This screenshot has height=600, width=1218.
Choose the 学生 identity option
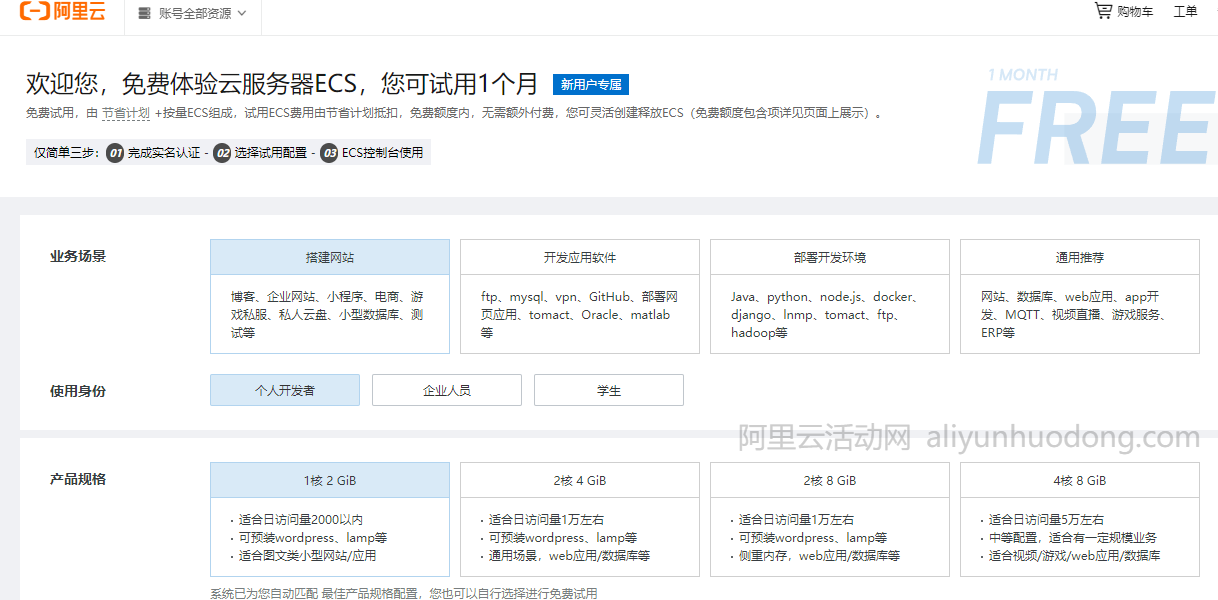point(609,390)
